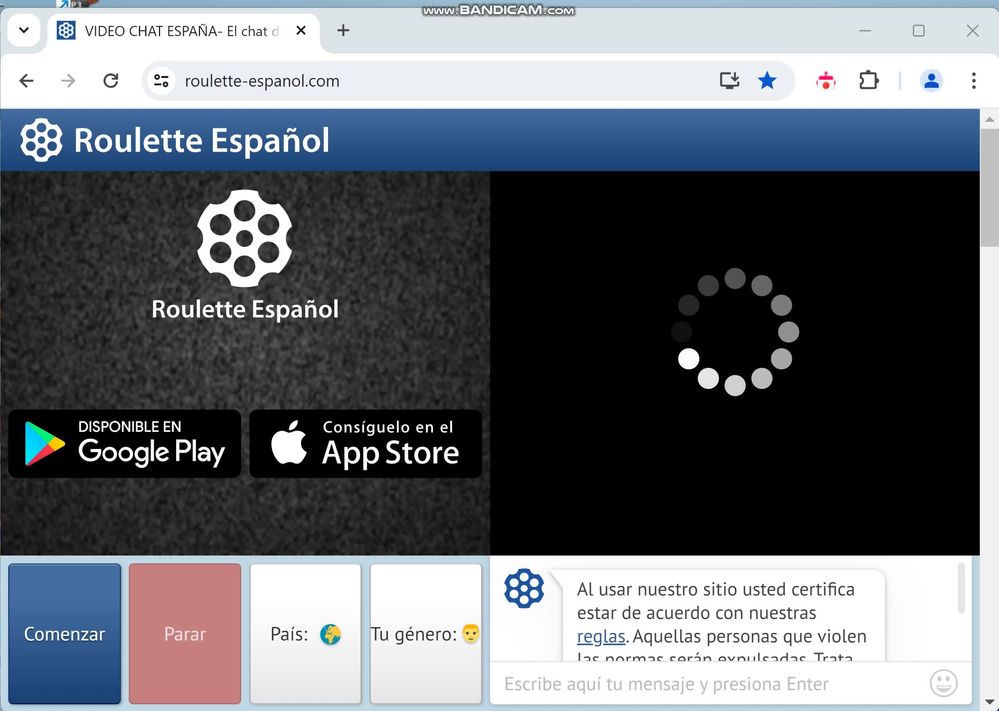This screenshot has height=711, width=999.
Task: Open the Google Play download badge
Action: coord(124,443)
